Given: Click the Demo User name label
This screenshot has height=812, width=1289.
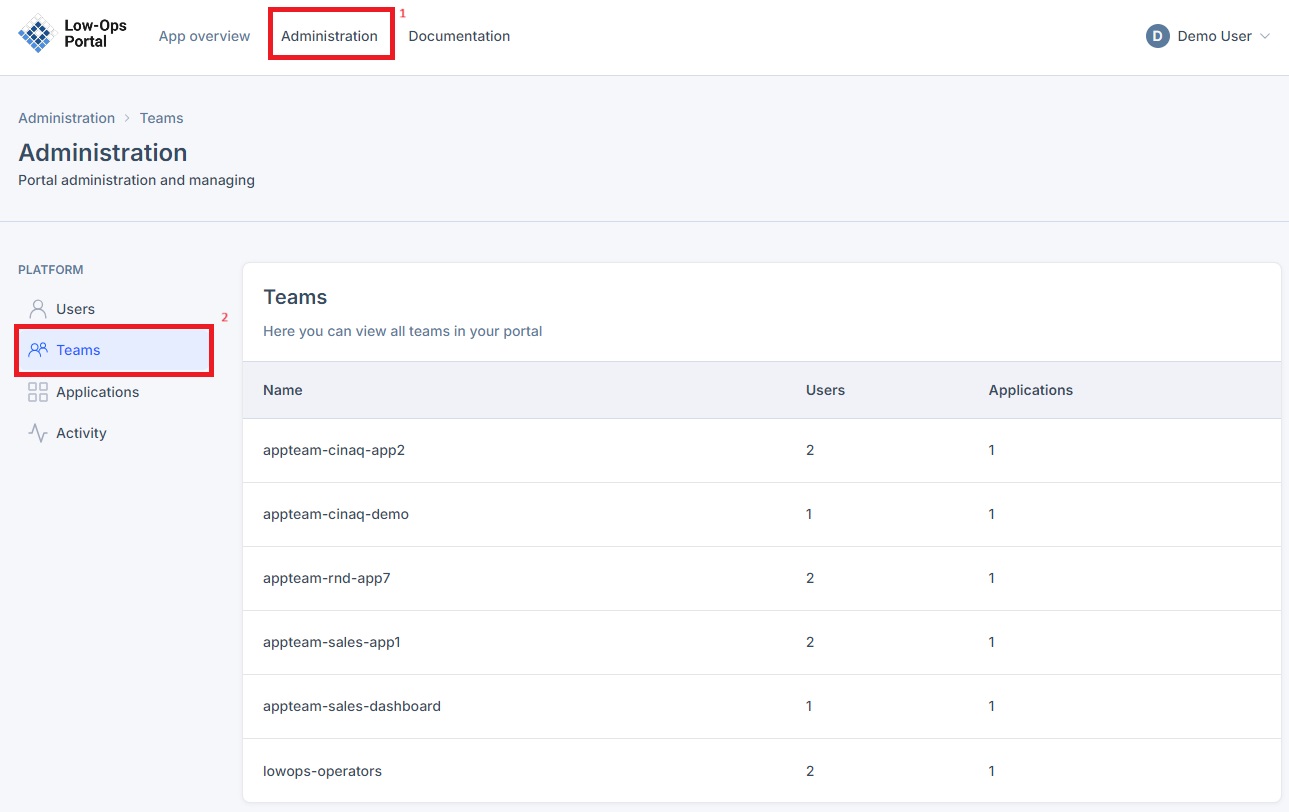Looking at the screenshot, I should coord(1214,36).
